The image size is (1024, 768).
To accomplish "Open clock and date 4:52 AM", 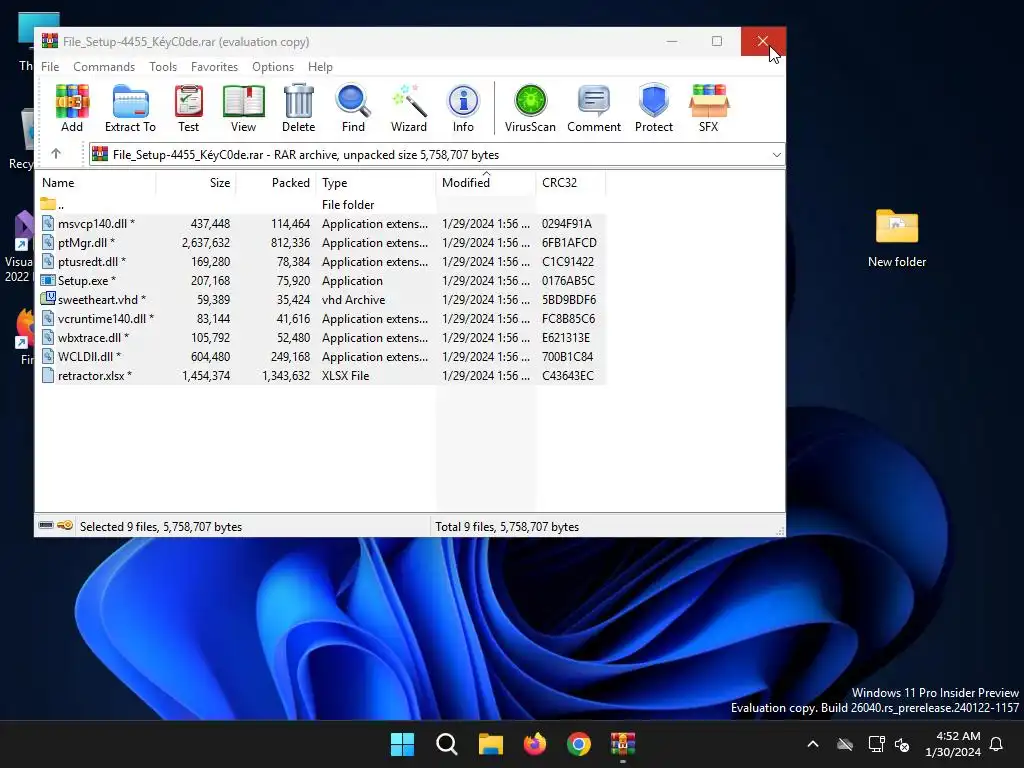I will tap(953, 744).
